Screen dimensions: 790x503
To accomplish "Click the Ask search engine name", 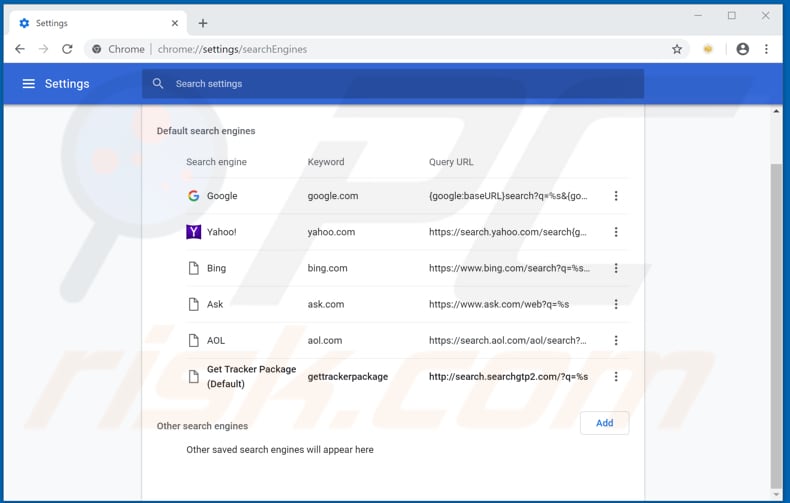I will click(x=215, y=304).
